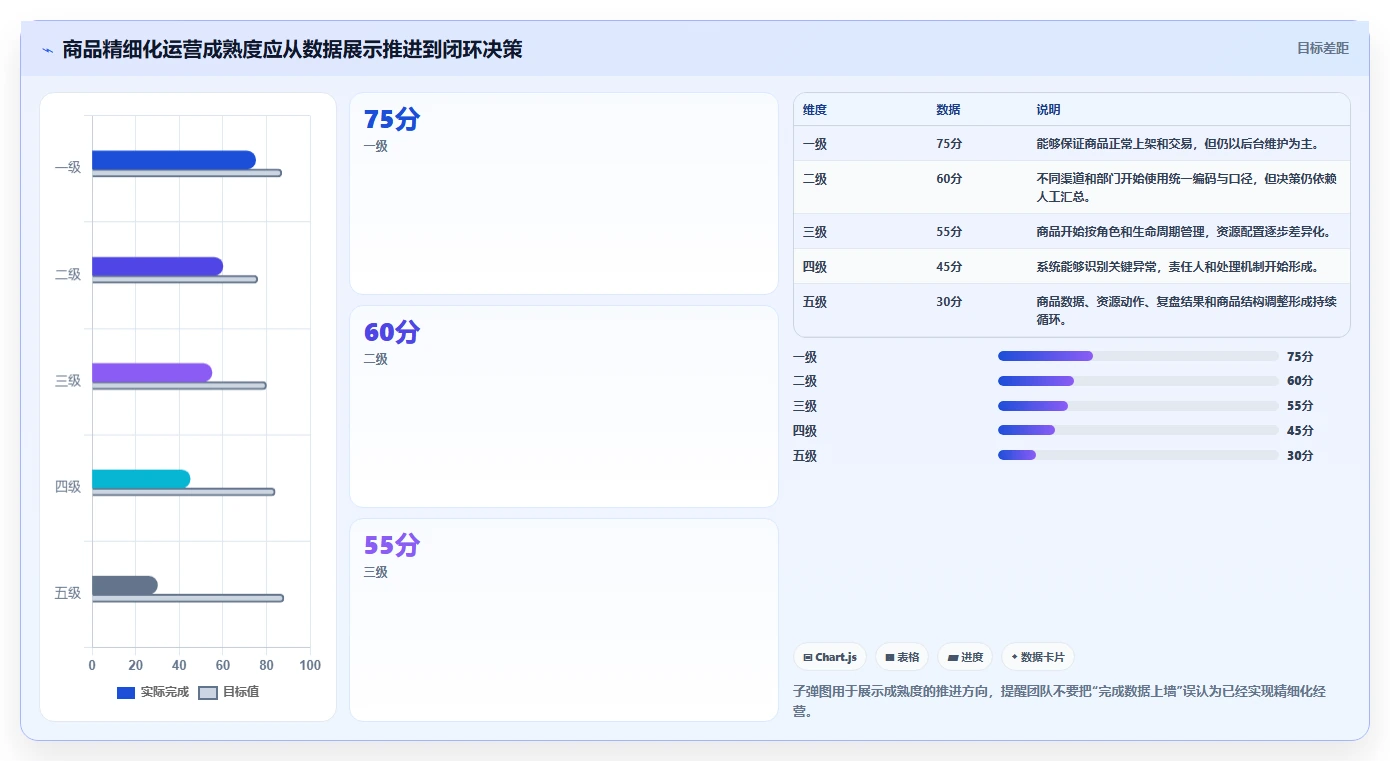Image resolution: width=1390 pixels, height=761 pixels.
Task: Click the 维度 column header
Action: pyautogui.click(x=815, y=110)
